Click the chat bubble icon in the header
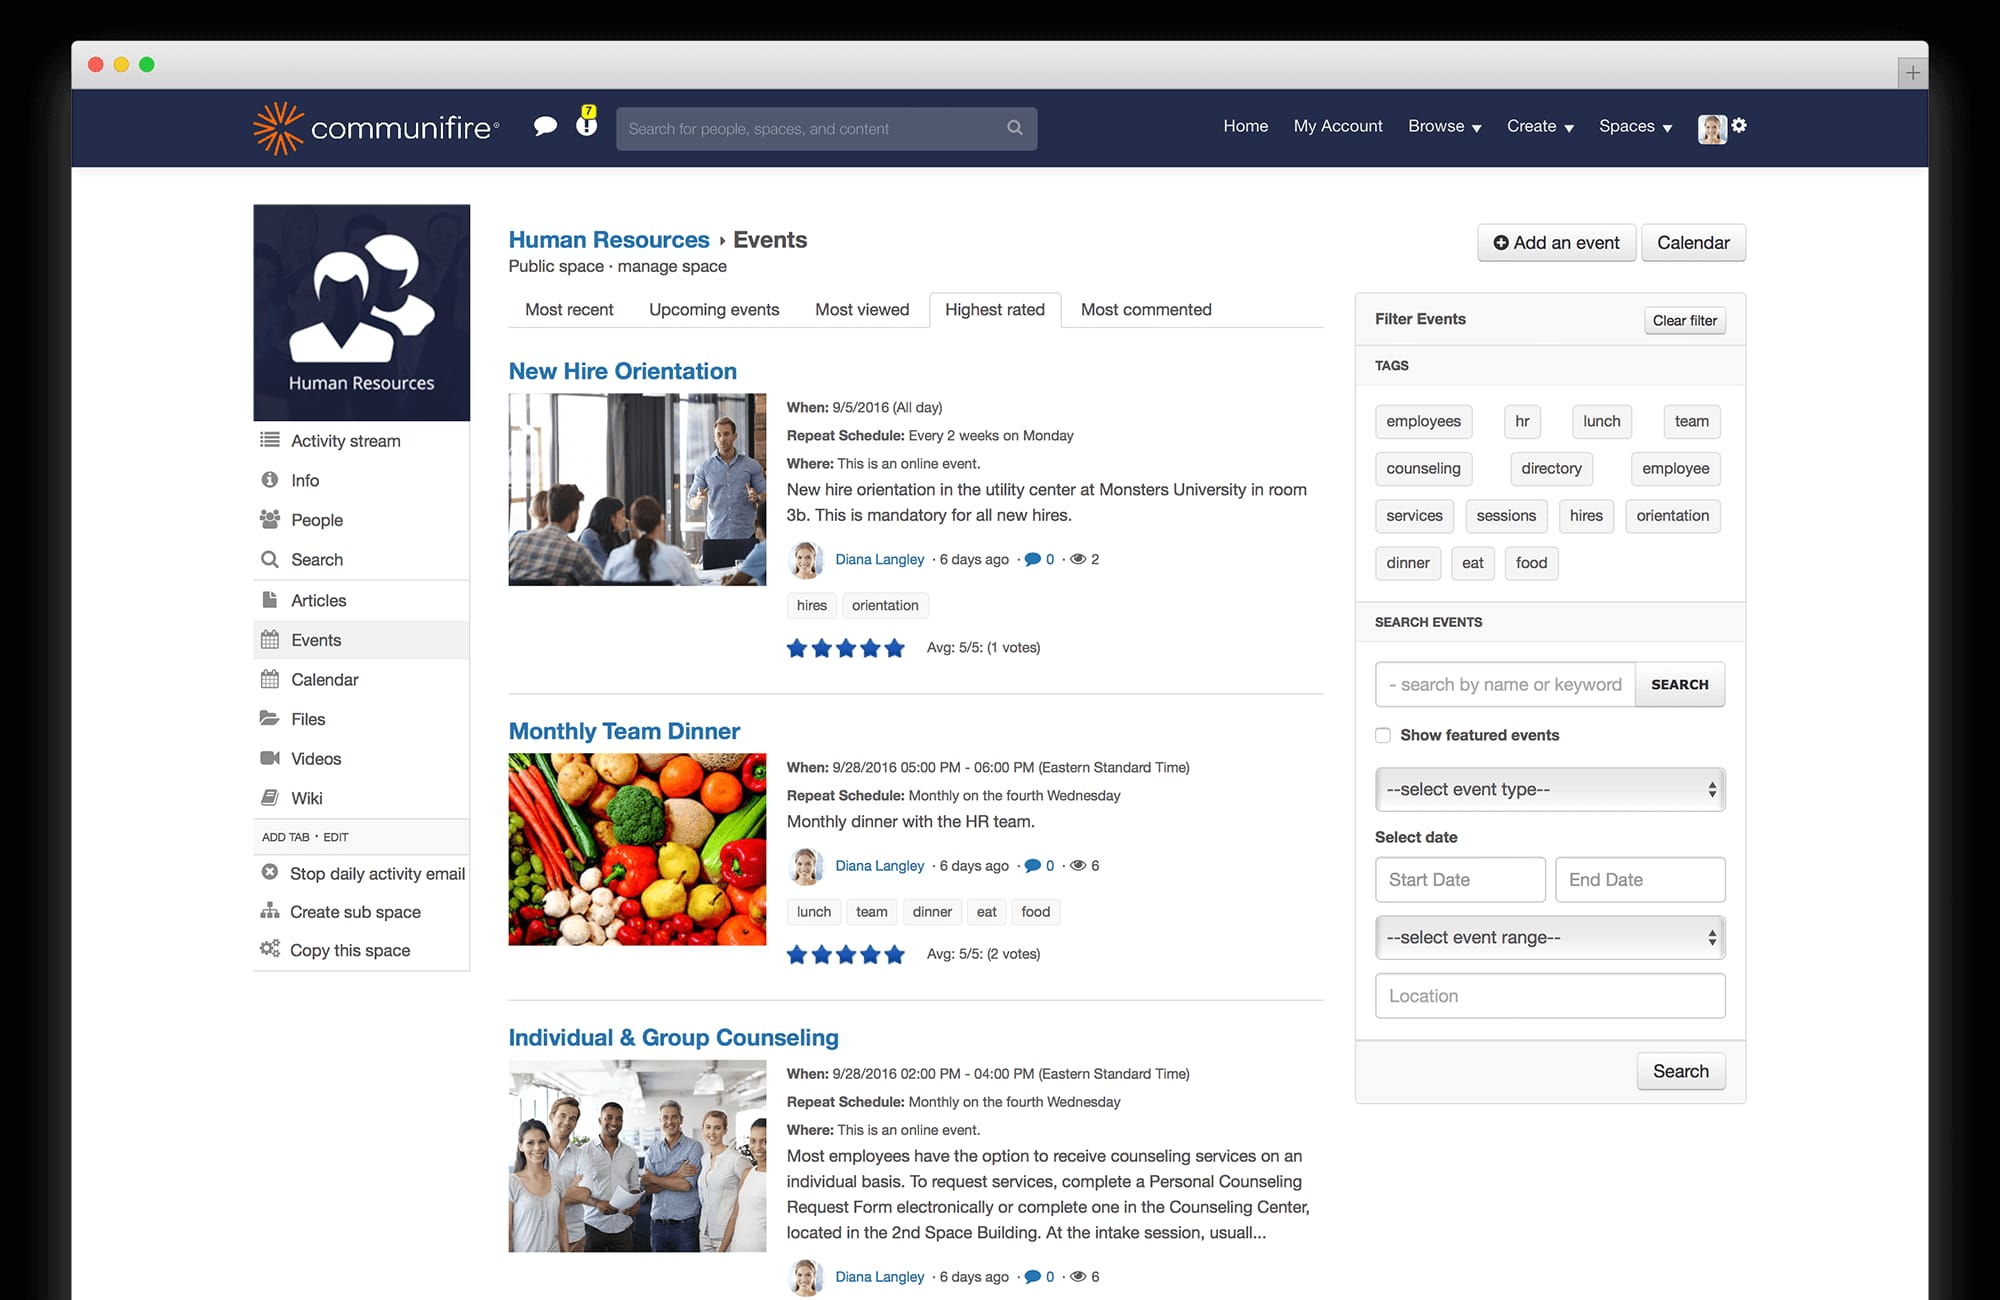Viewport: 2000px width, 1300px height. (x=546, y=126)
